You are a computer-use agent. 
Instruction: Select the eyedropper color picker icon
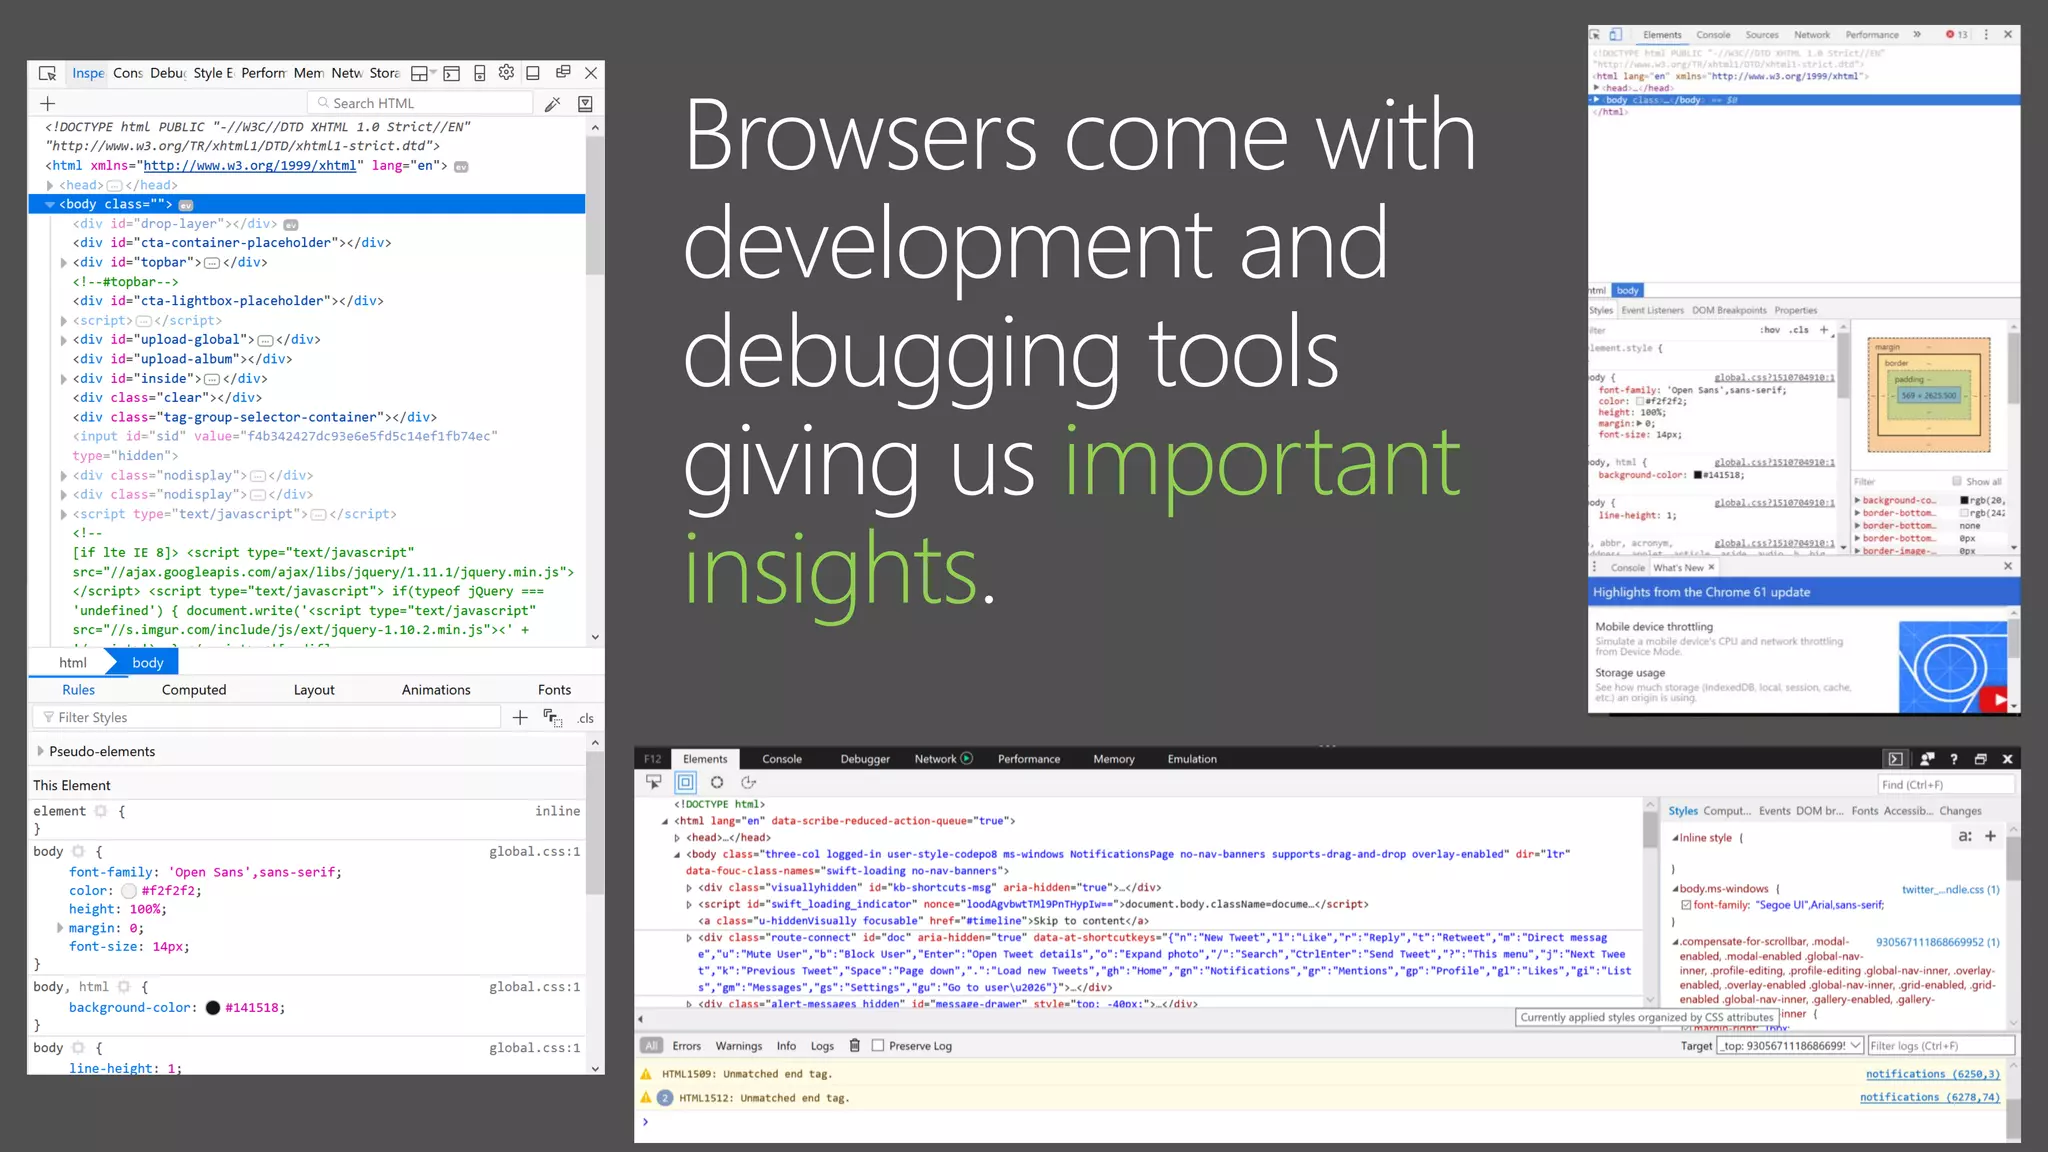coord(552,103)
